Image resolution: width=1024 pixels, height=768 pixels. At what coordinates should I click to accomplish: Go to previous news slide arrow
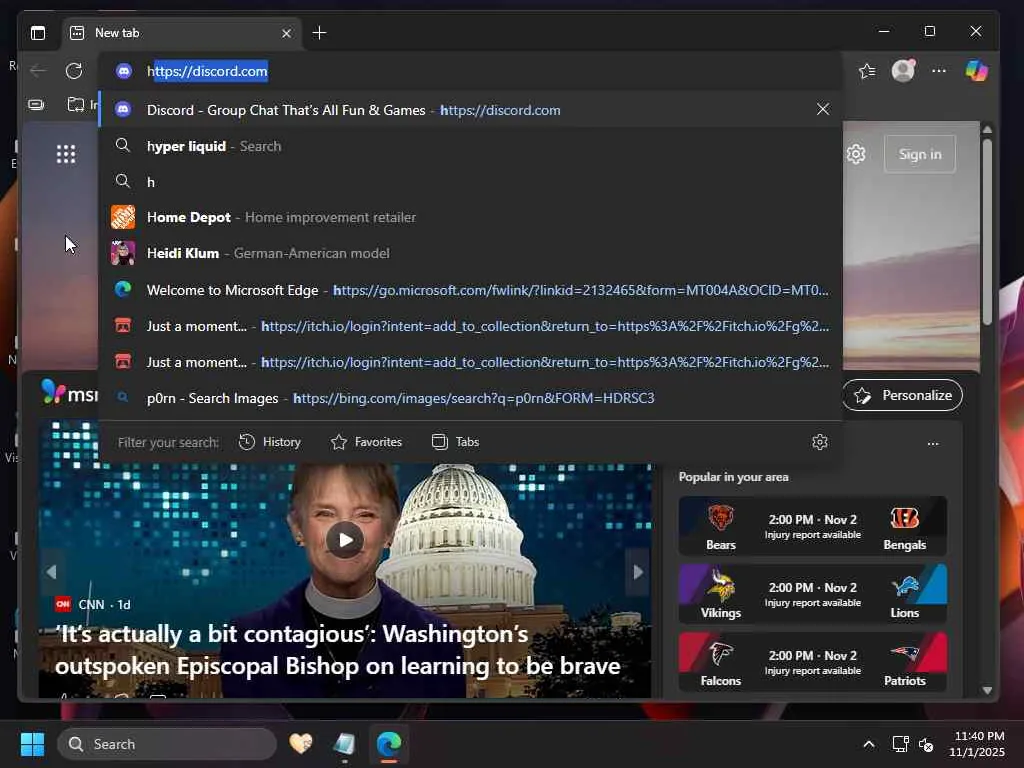(x=51, y=572)
